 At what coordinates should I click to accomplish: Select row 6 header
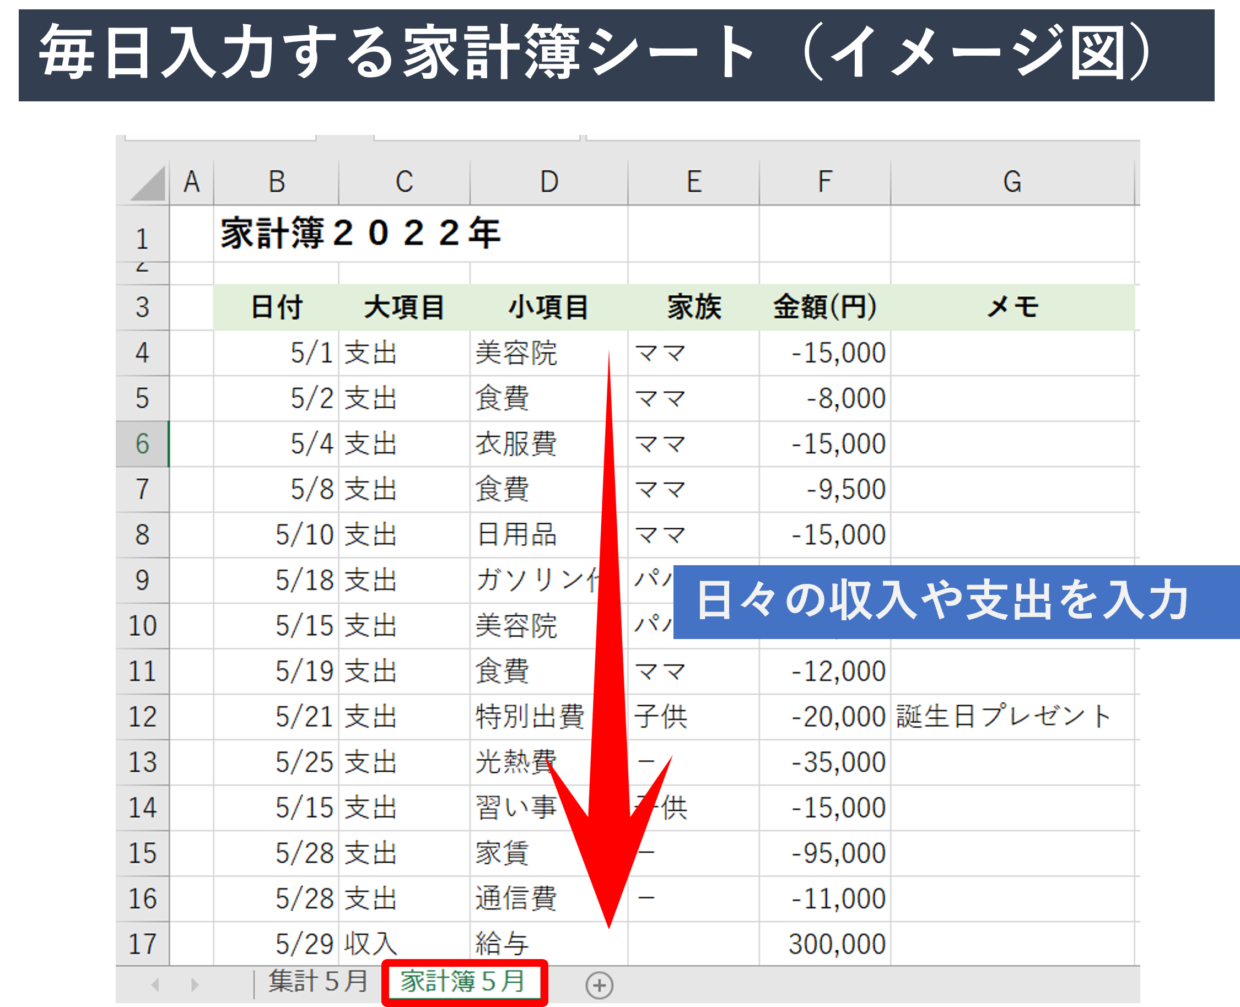coord(142,444)
